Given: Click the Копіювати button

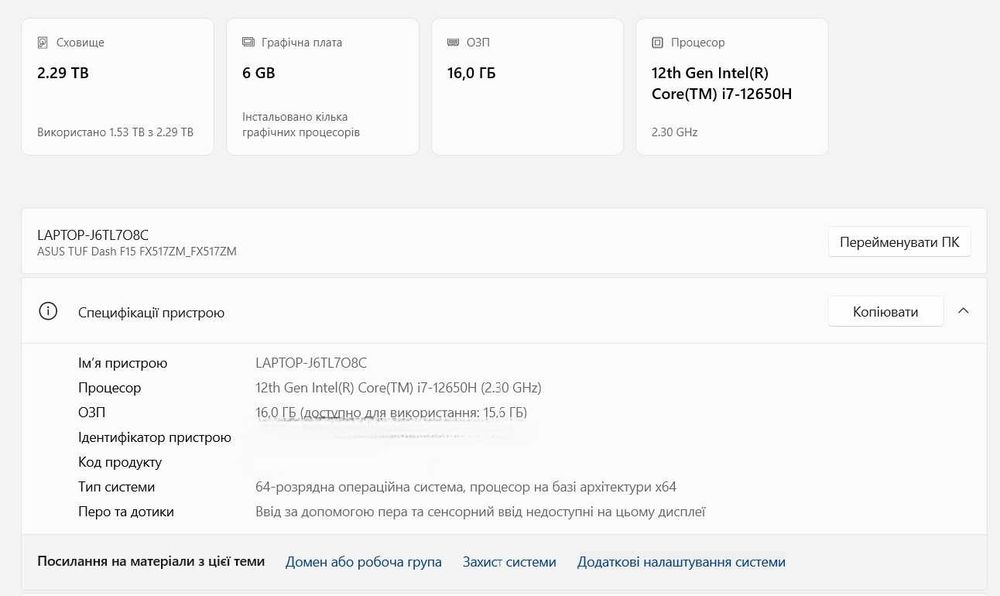Looking at the screenshot, I should (x=885, y=312).
